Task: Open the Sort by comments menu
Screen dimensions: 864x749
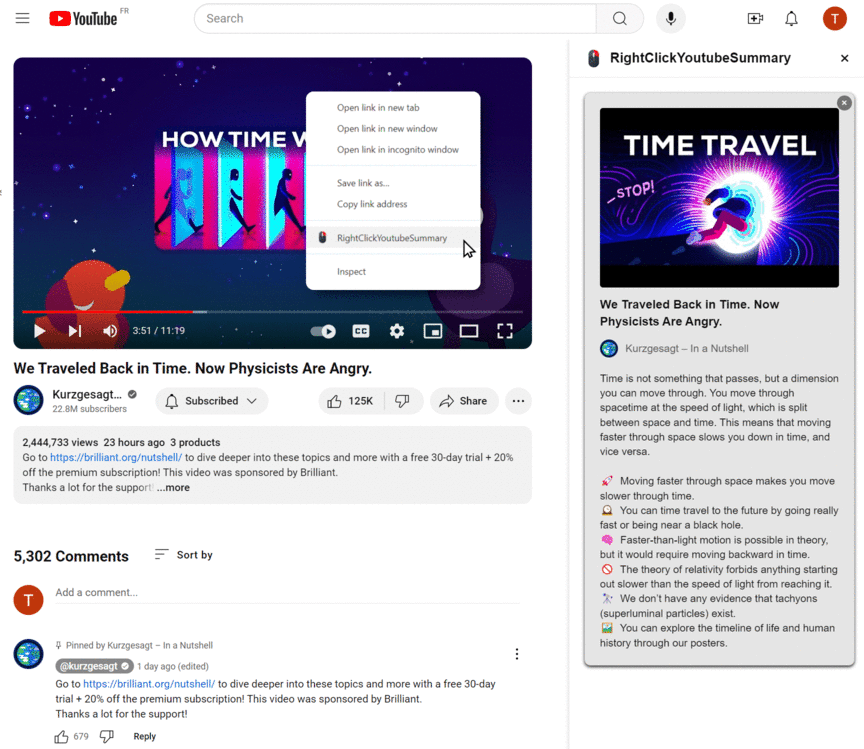Action: [184, 555]
